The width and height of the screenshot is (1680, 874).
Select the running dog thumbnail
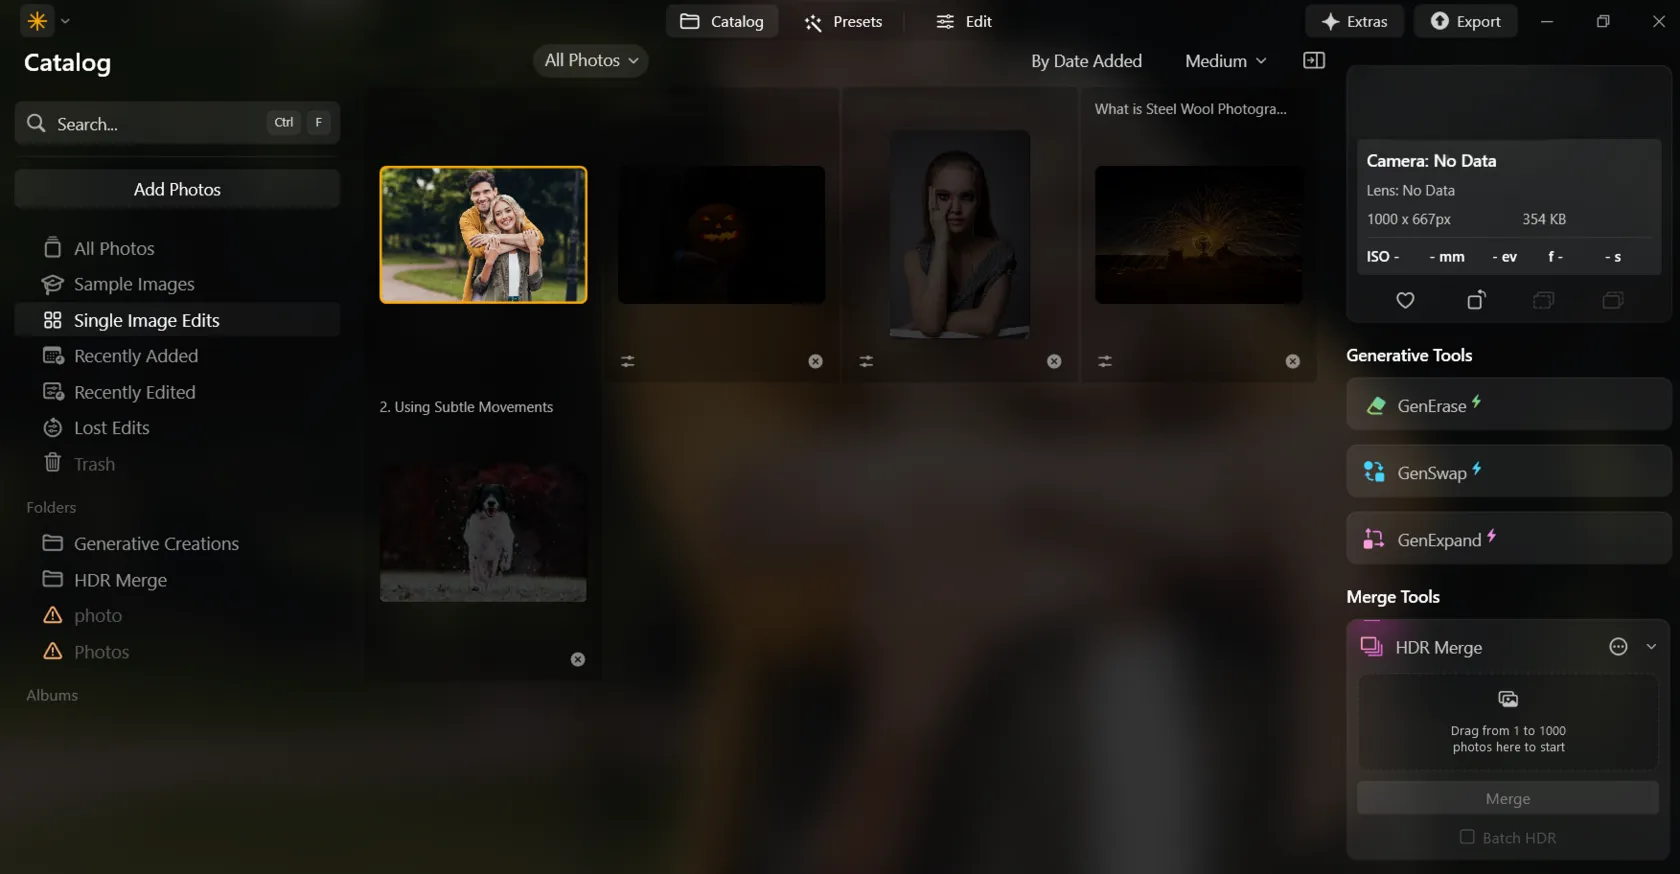[483, 533]
